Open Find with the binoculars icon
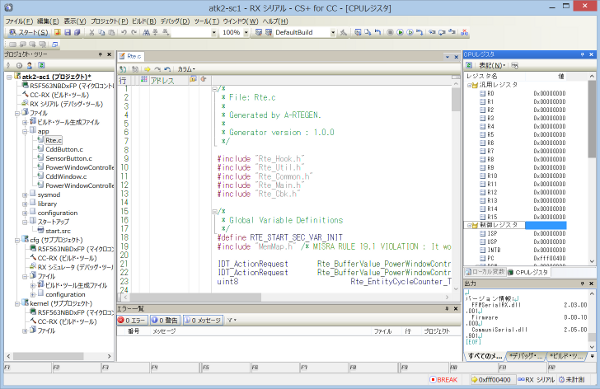Screen dimensions: 600x389 146,33
